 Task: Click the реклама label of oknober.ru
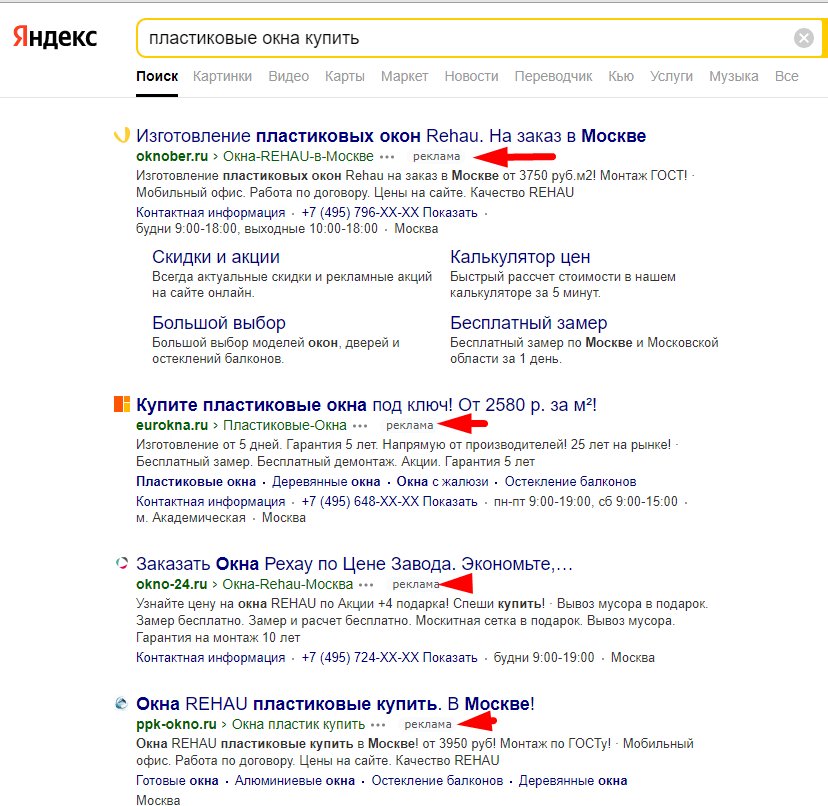point(436,156)
